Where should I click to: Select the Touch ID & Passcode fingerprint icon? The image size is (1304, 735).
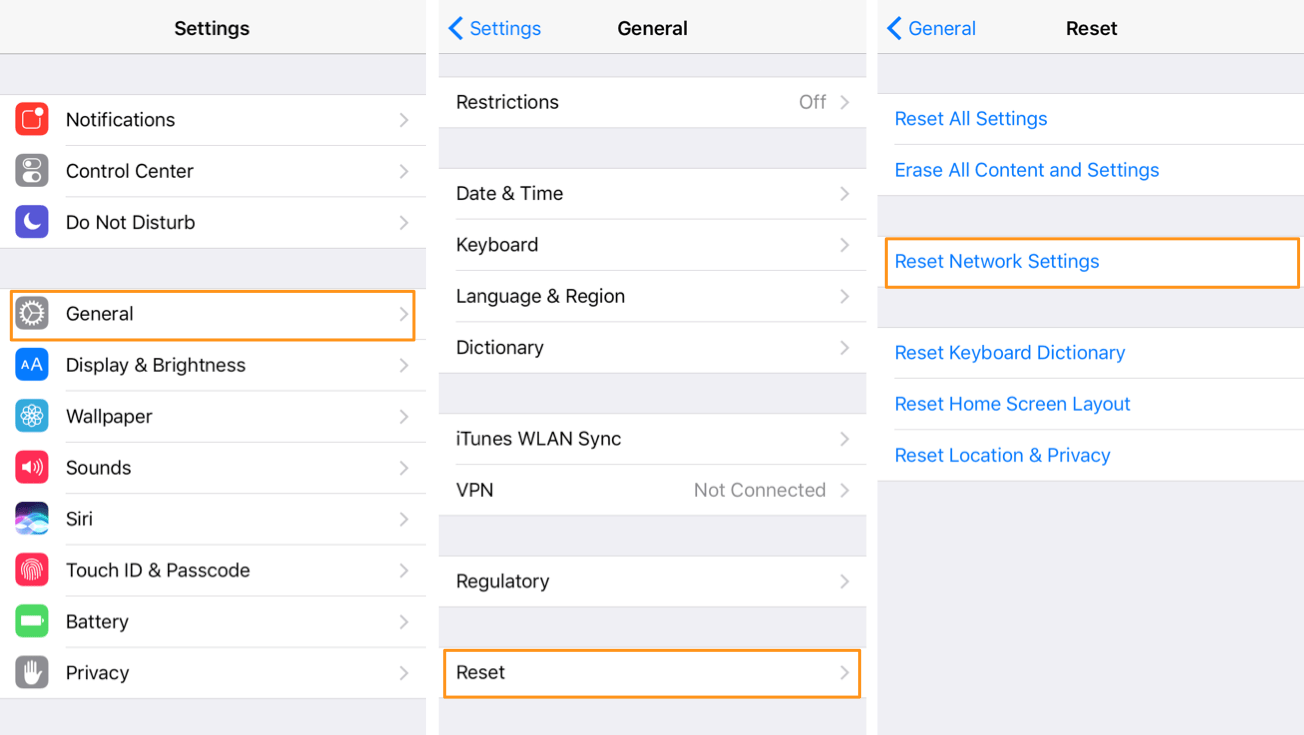point(31,570)
